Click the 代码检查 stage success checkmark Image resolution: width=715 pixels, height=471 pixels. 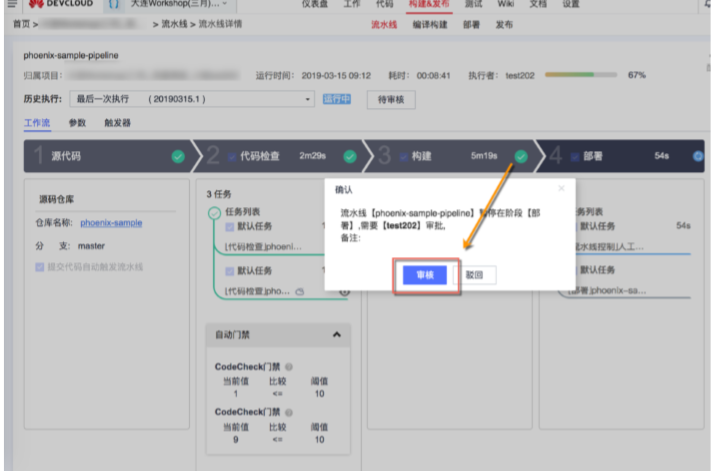[350, 156]
